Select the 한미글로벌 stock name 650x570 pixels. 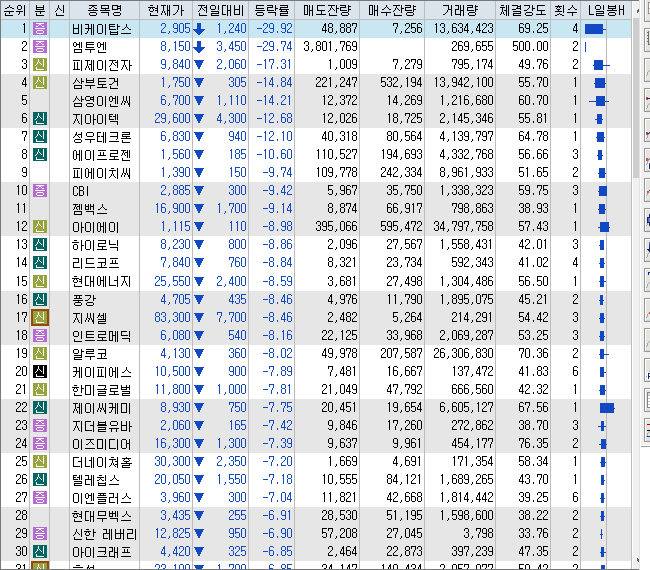102,390
